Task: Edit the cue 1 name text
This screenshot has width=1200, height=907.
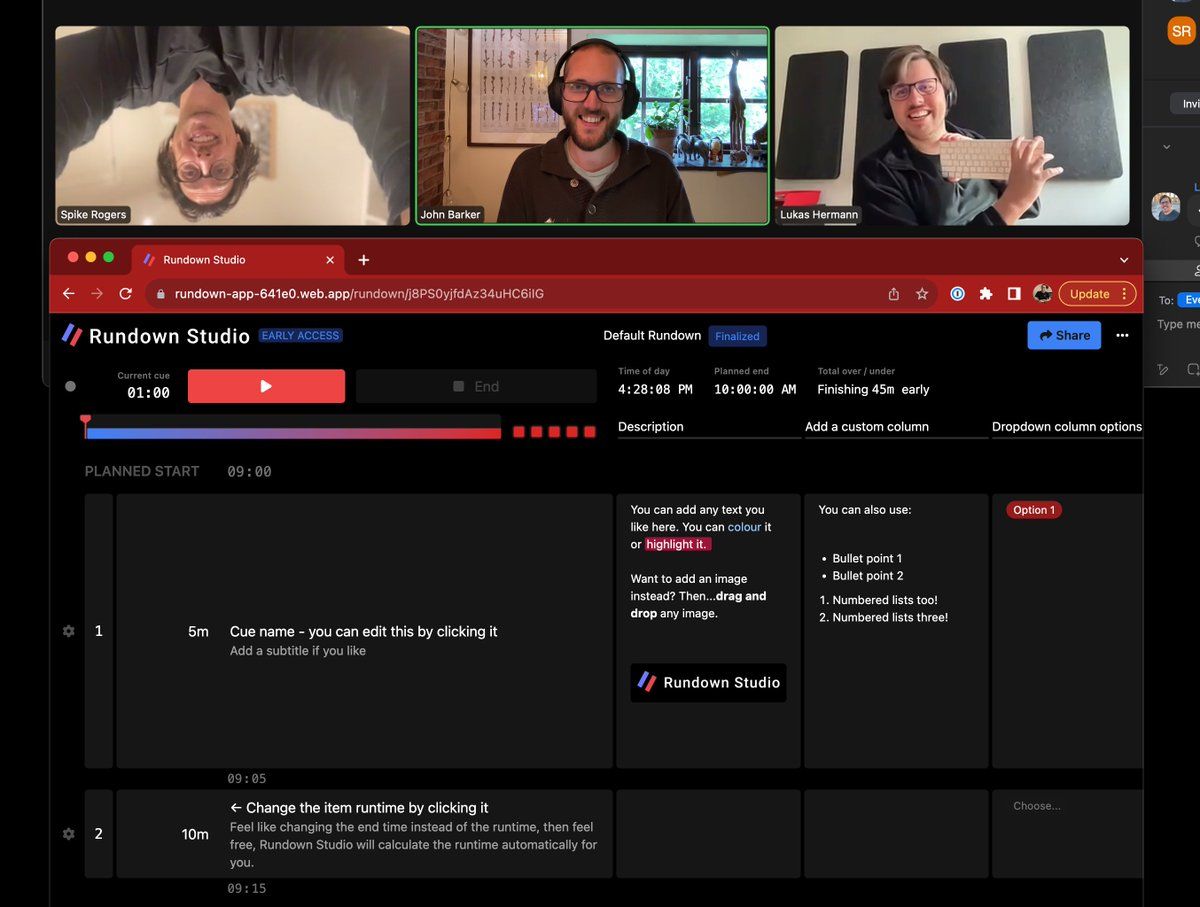Action: (364, 631)
